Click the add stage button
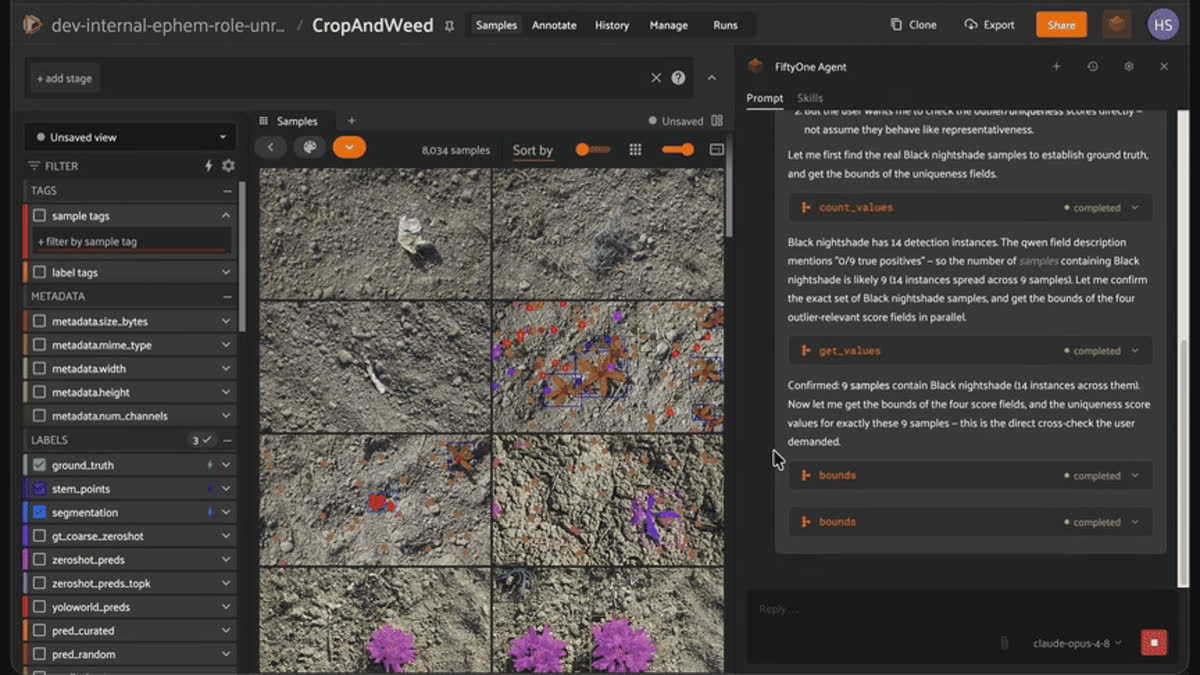 (64, 79)
